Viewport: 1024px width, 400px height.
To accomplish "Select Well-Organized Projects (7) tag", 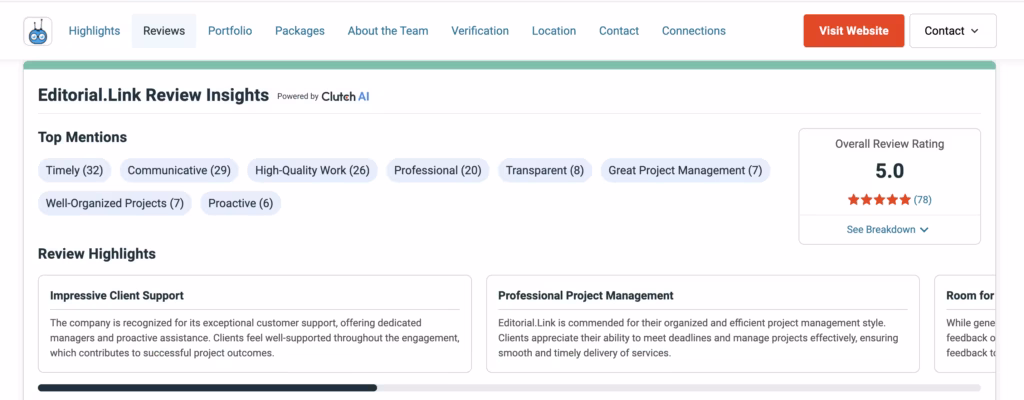I will click(114, 203).
